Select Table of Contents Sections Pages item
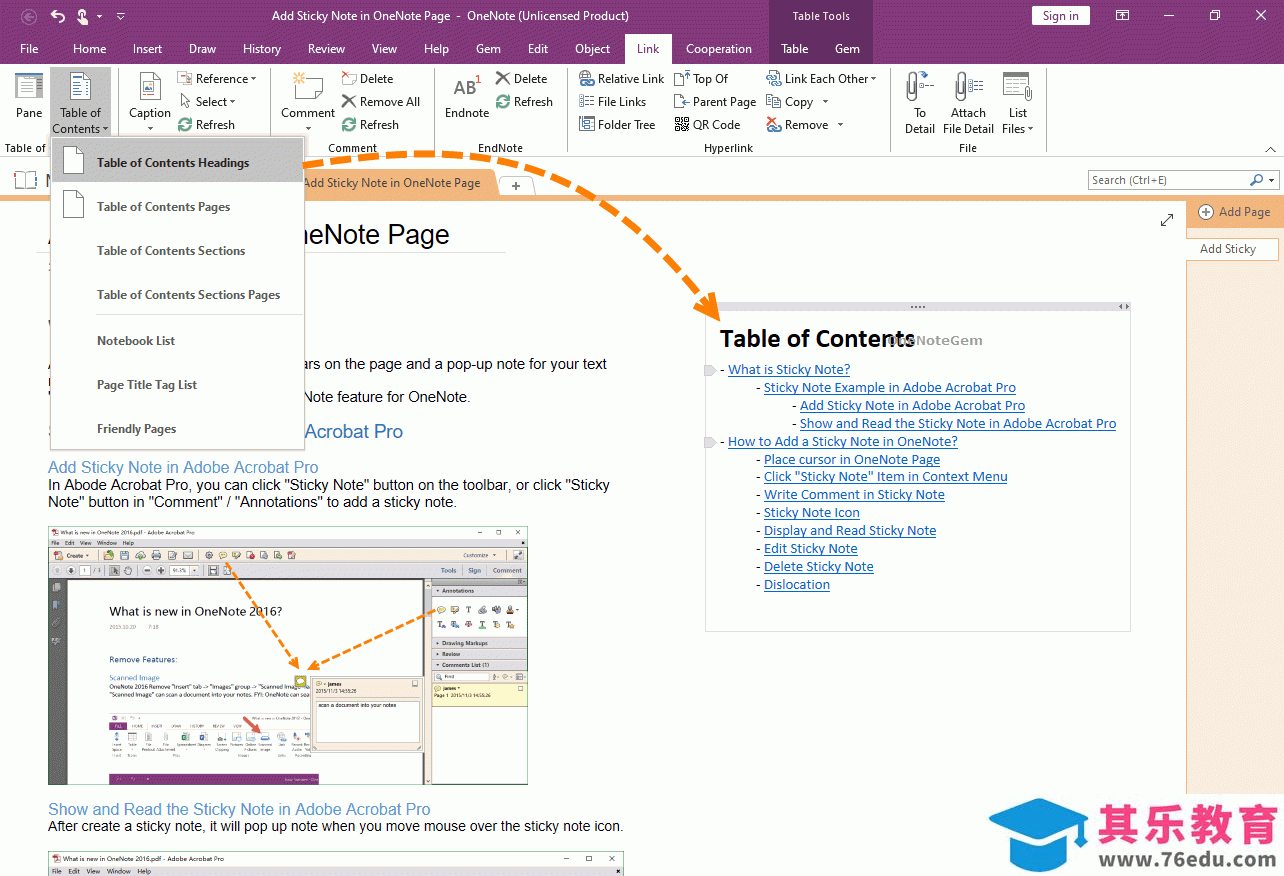1284x876 pixels. (177, 295)
